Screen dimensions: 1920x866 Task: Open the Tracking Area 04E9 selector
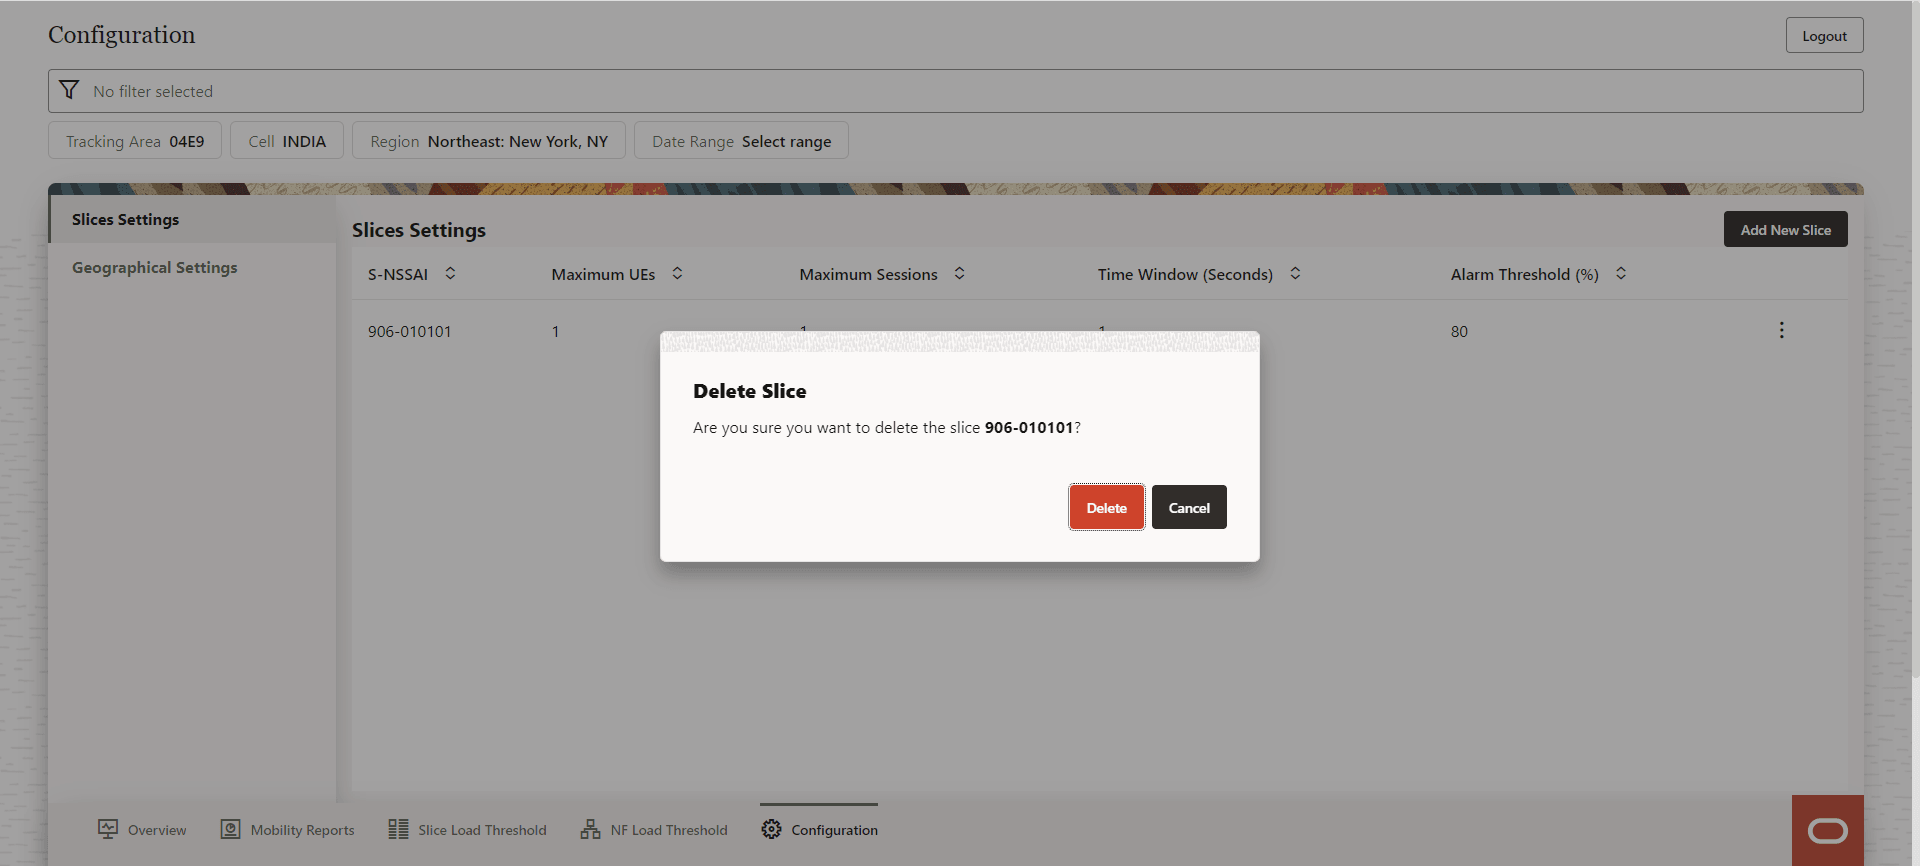coord(135,141)
